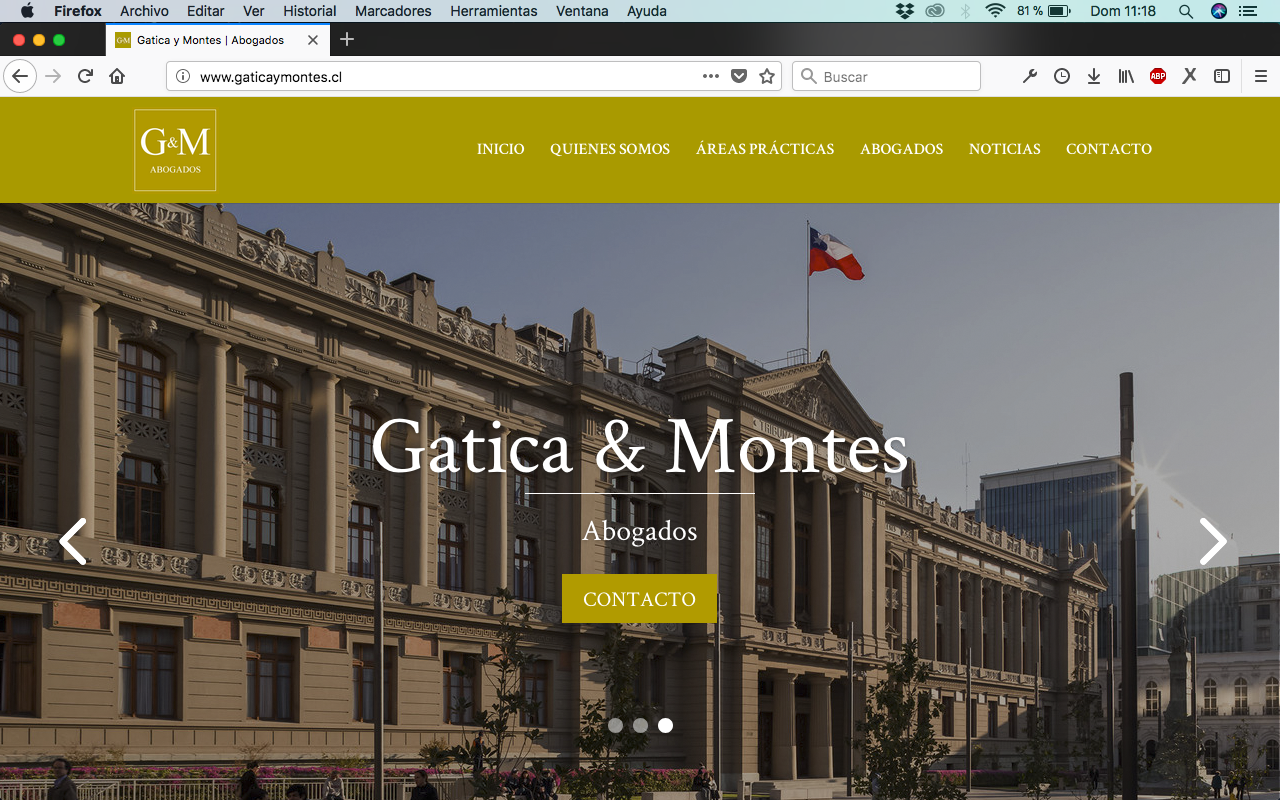The width and height of the screenshot is (1280, 800).
Task: Open the Dropbox menu bar icon
Action: (905, 11)
